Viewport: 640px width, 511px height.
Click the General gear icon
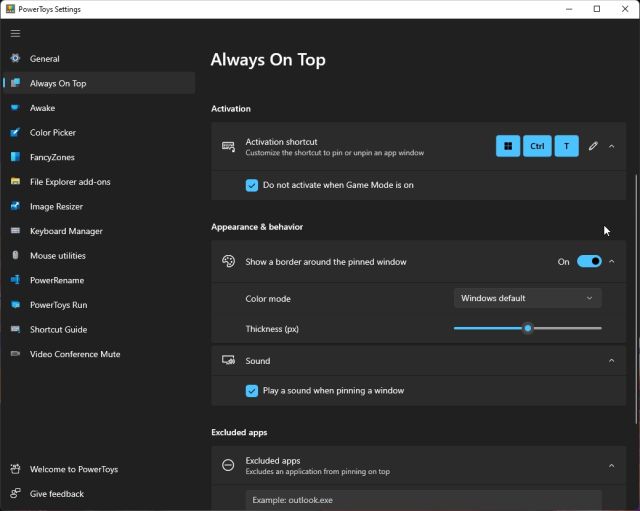click(15, 58)
